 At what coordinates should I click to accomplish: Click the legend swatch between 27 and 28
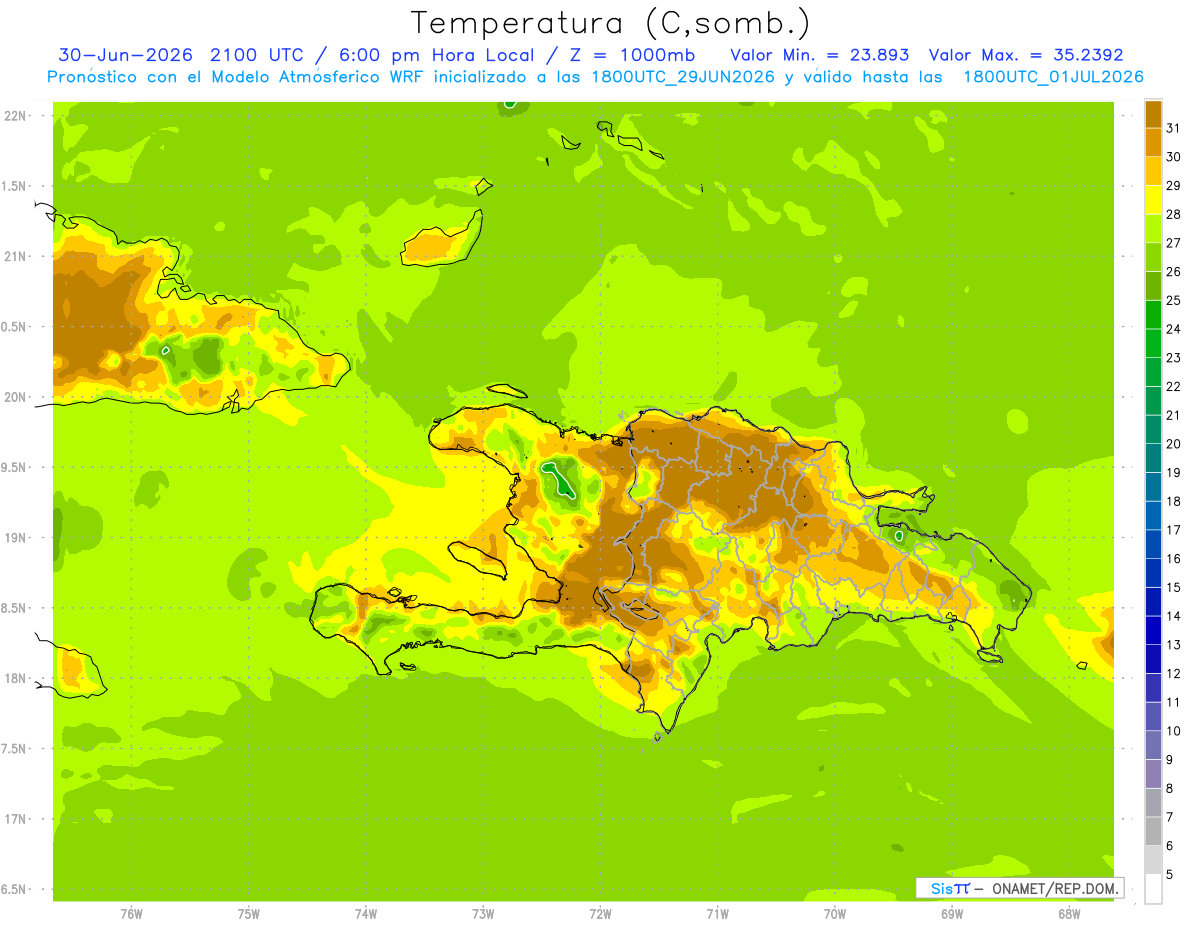click(x=1153, y=229)
